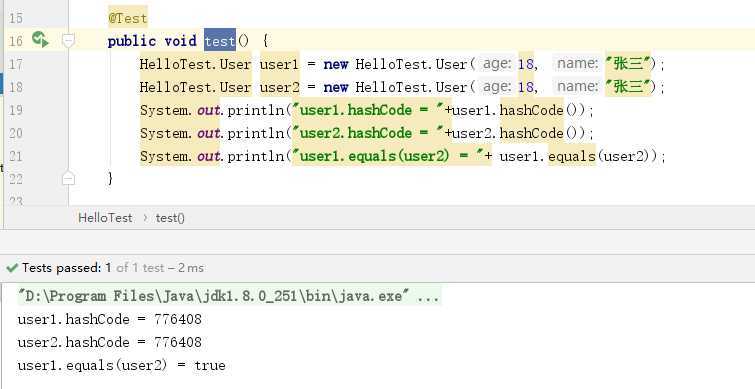Click Tests passed: 1 status text
Screen dimensions: 755x389
(67, 268)
